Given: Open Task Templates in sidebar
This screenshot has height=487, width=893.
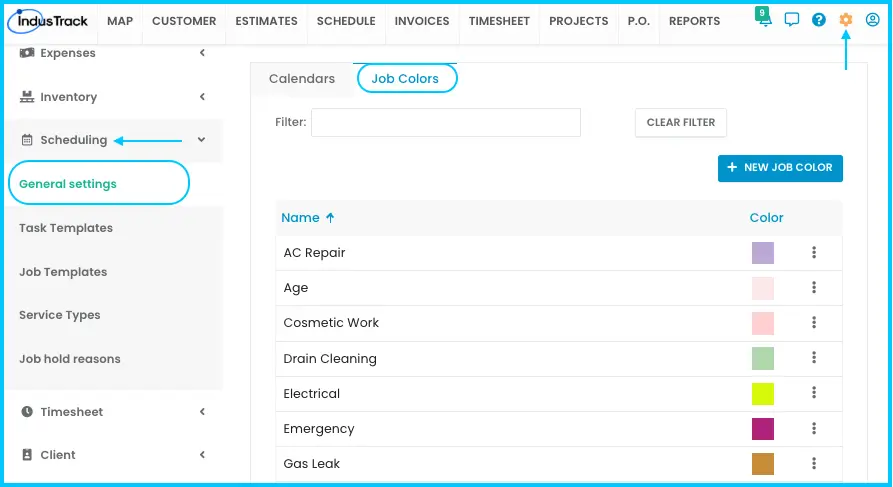Looking at the screenshot, I should click(66, 228).
